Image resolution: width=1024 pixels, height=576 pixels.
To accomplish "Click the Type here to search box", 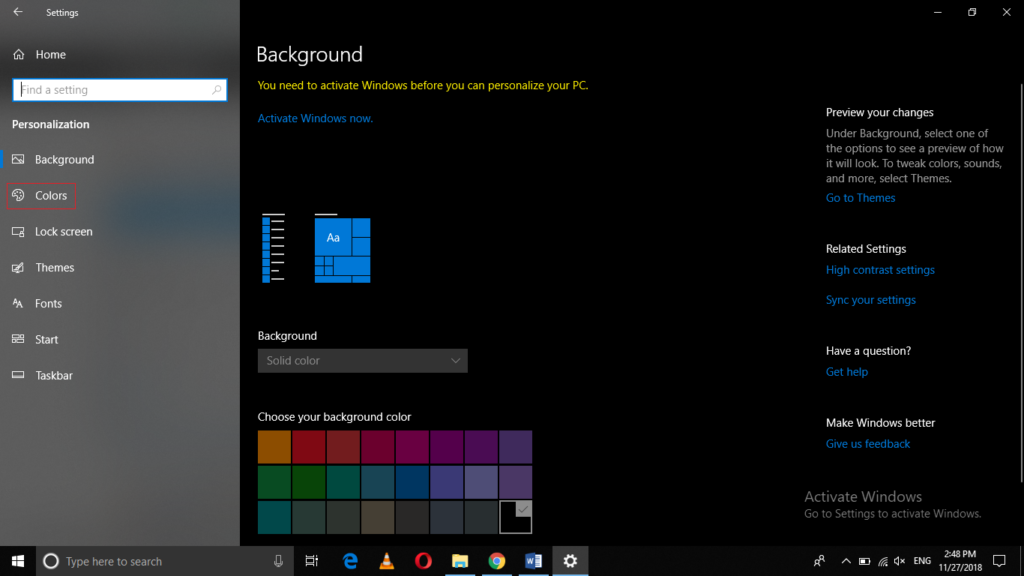I will click(x=165, y=561).
